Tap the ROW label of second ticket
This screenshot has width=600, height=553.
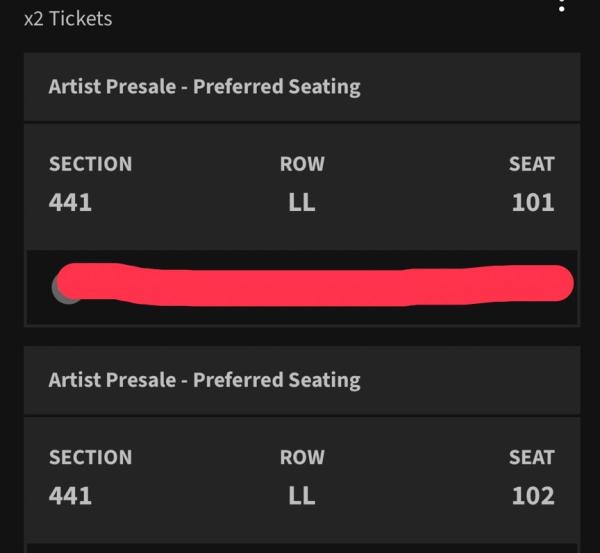[302, 457]
